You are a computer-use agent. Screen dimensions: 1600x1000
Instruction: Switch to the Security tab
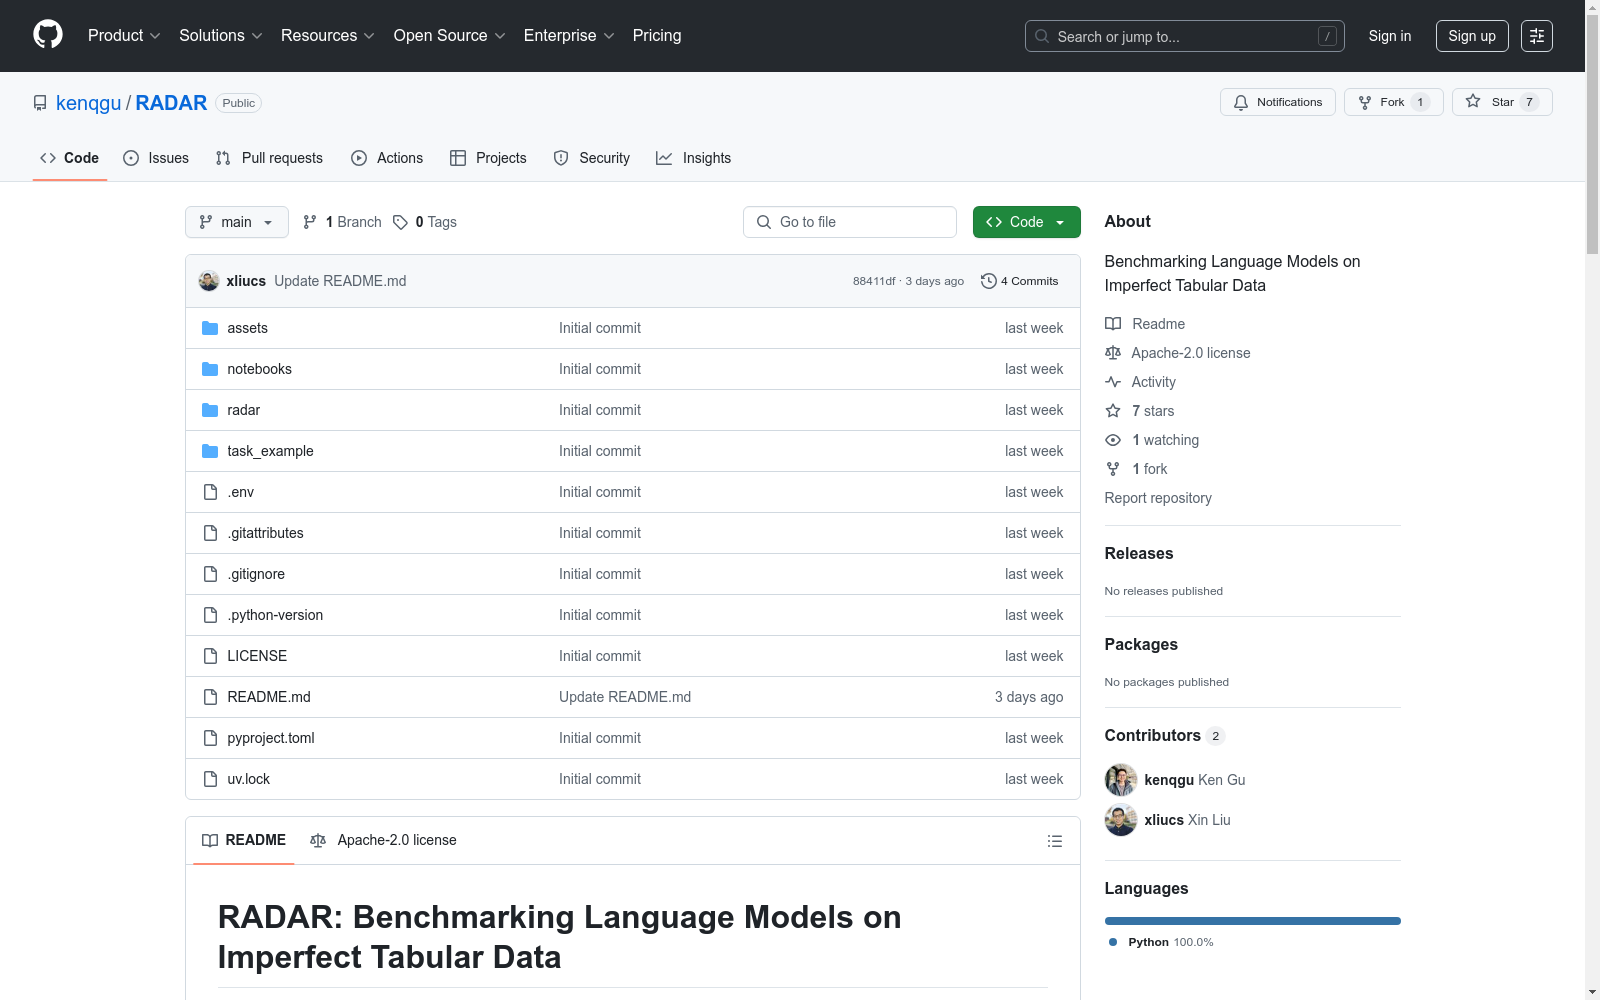pyautogui.click(x=592, y=158)
